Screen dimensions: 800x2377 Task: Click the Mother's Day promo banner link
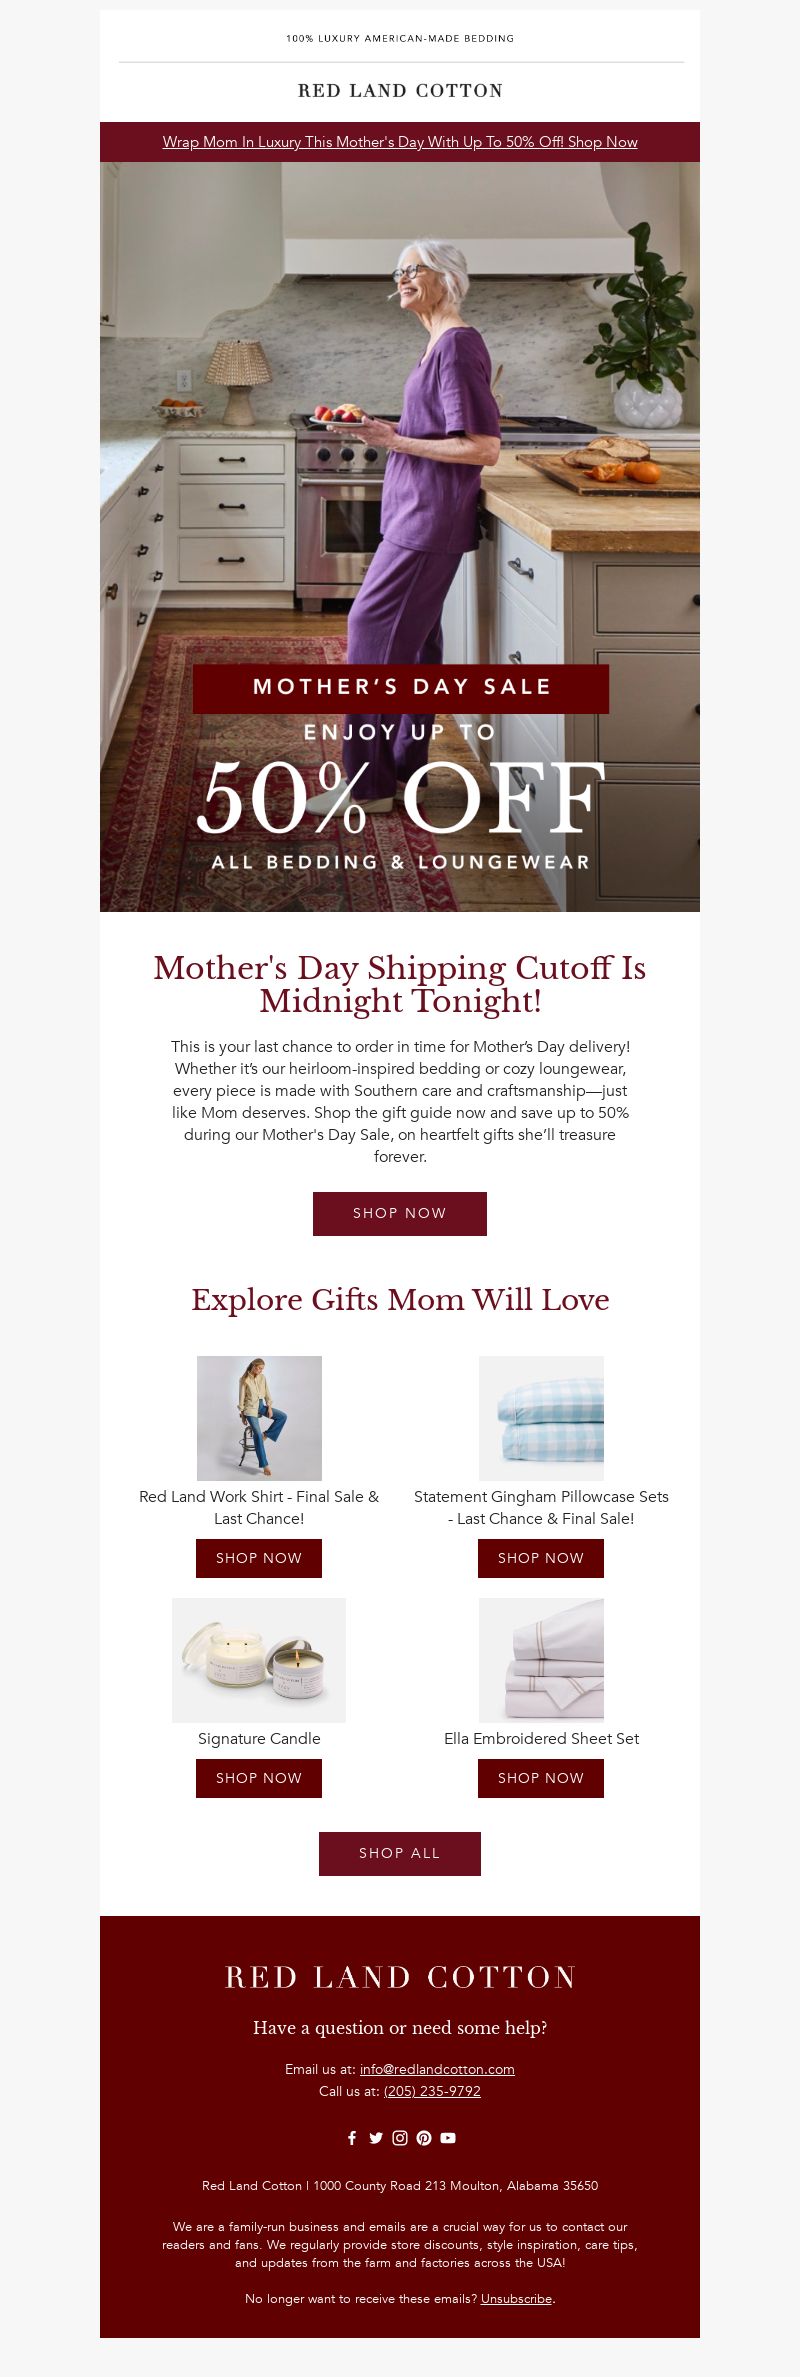click(400, 142)
